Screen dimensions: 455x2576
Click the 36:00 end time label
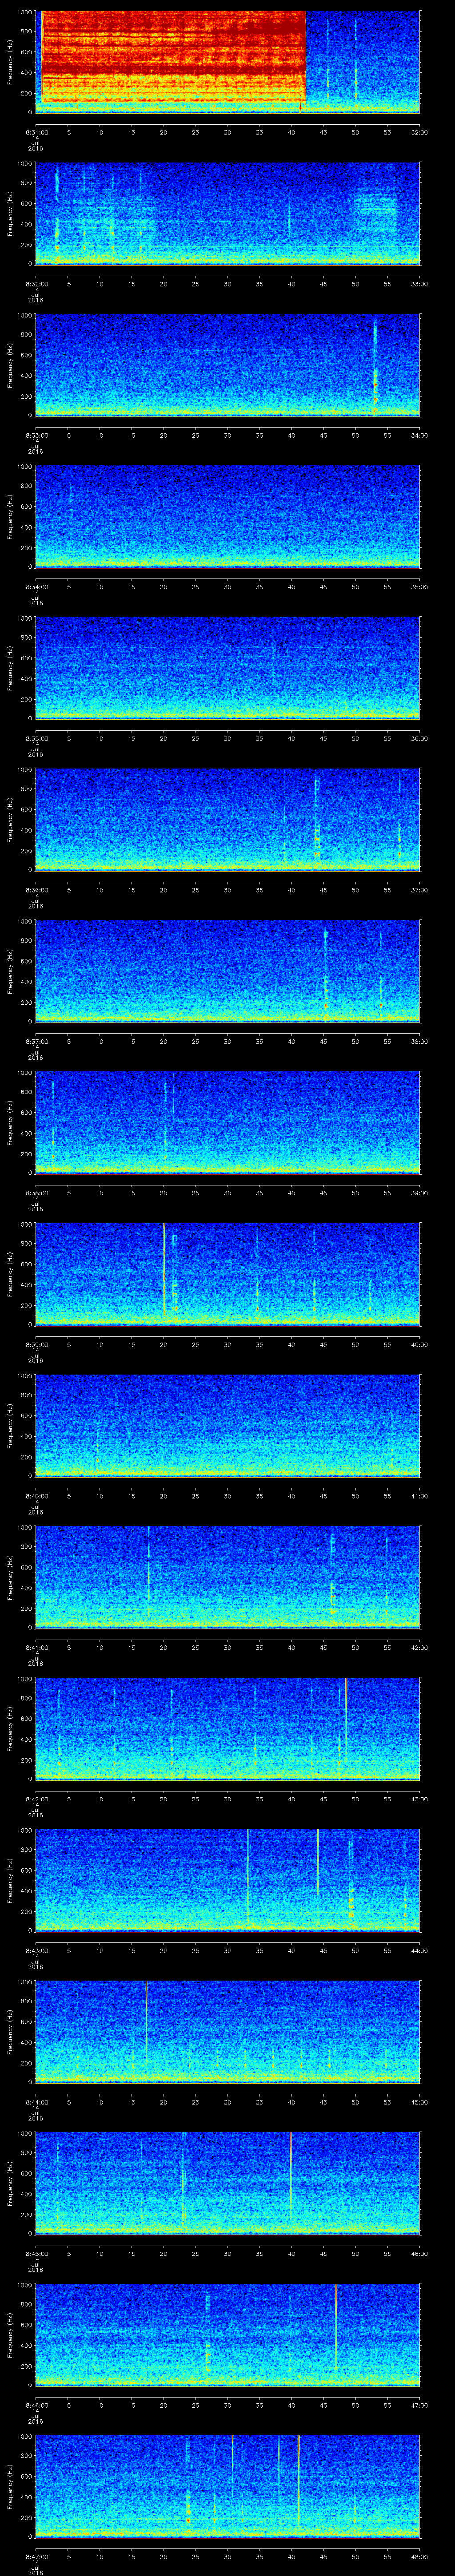click(419, 738)
